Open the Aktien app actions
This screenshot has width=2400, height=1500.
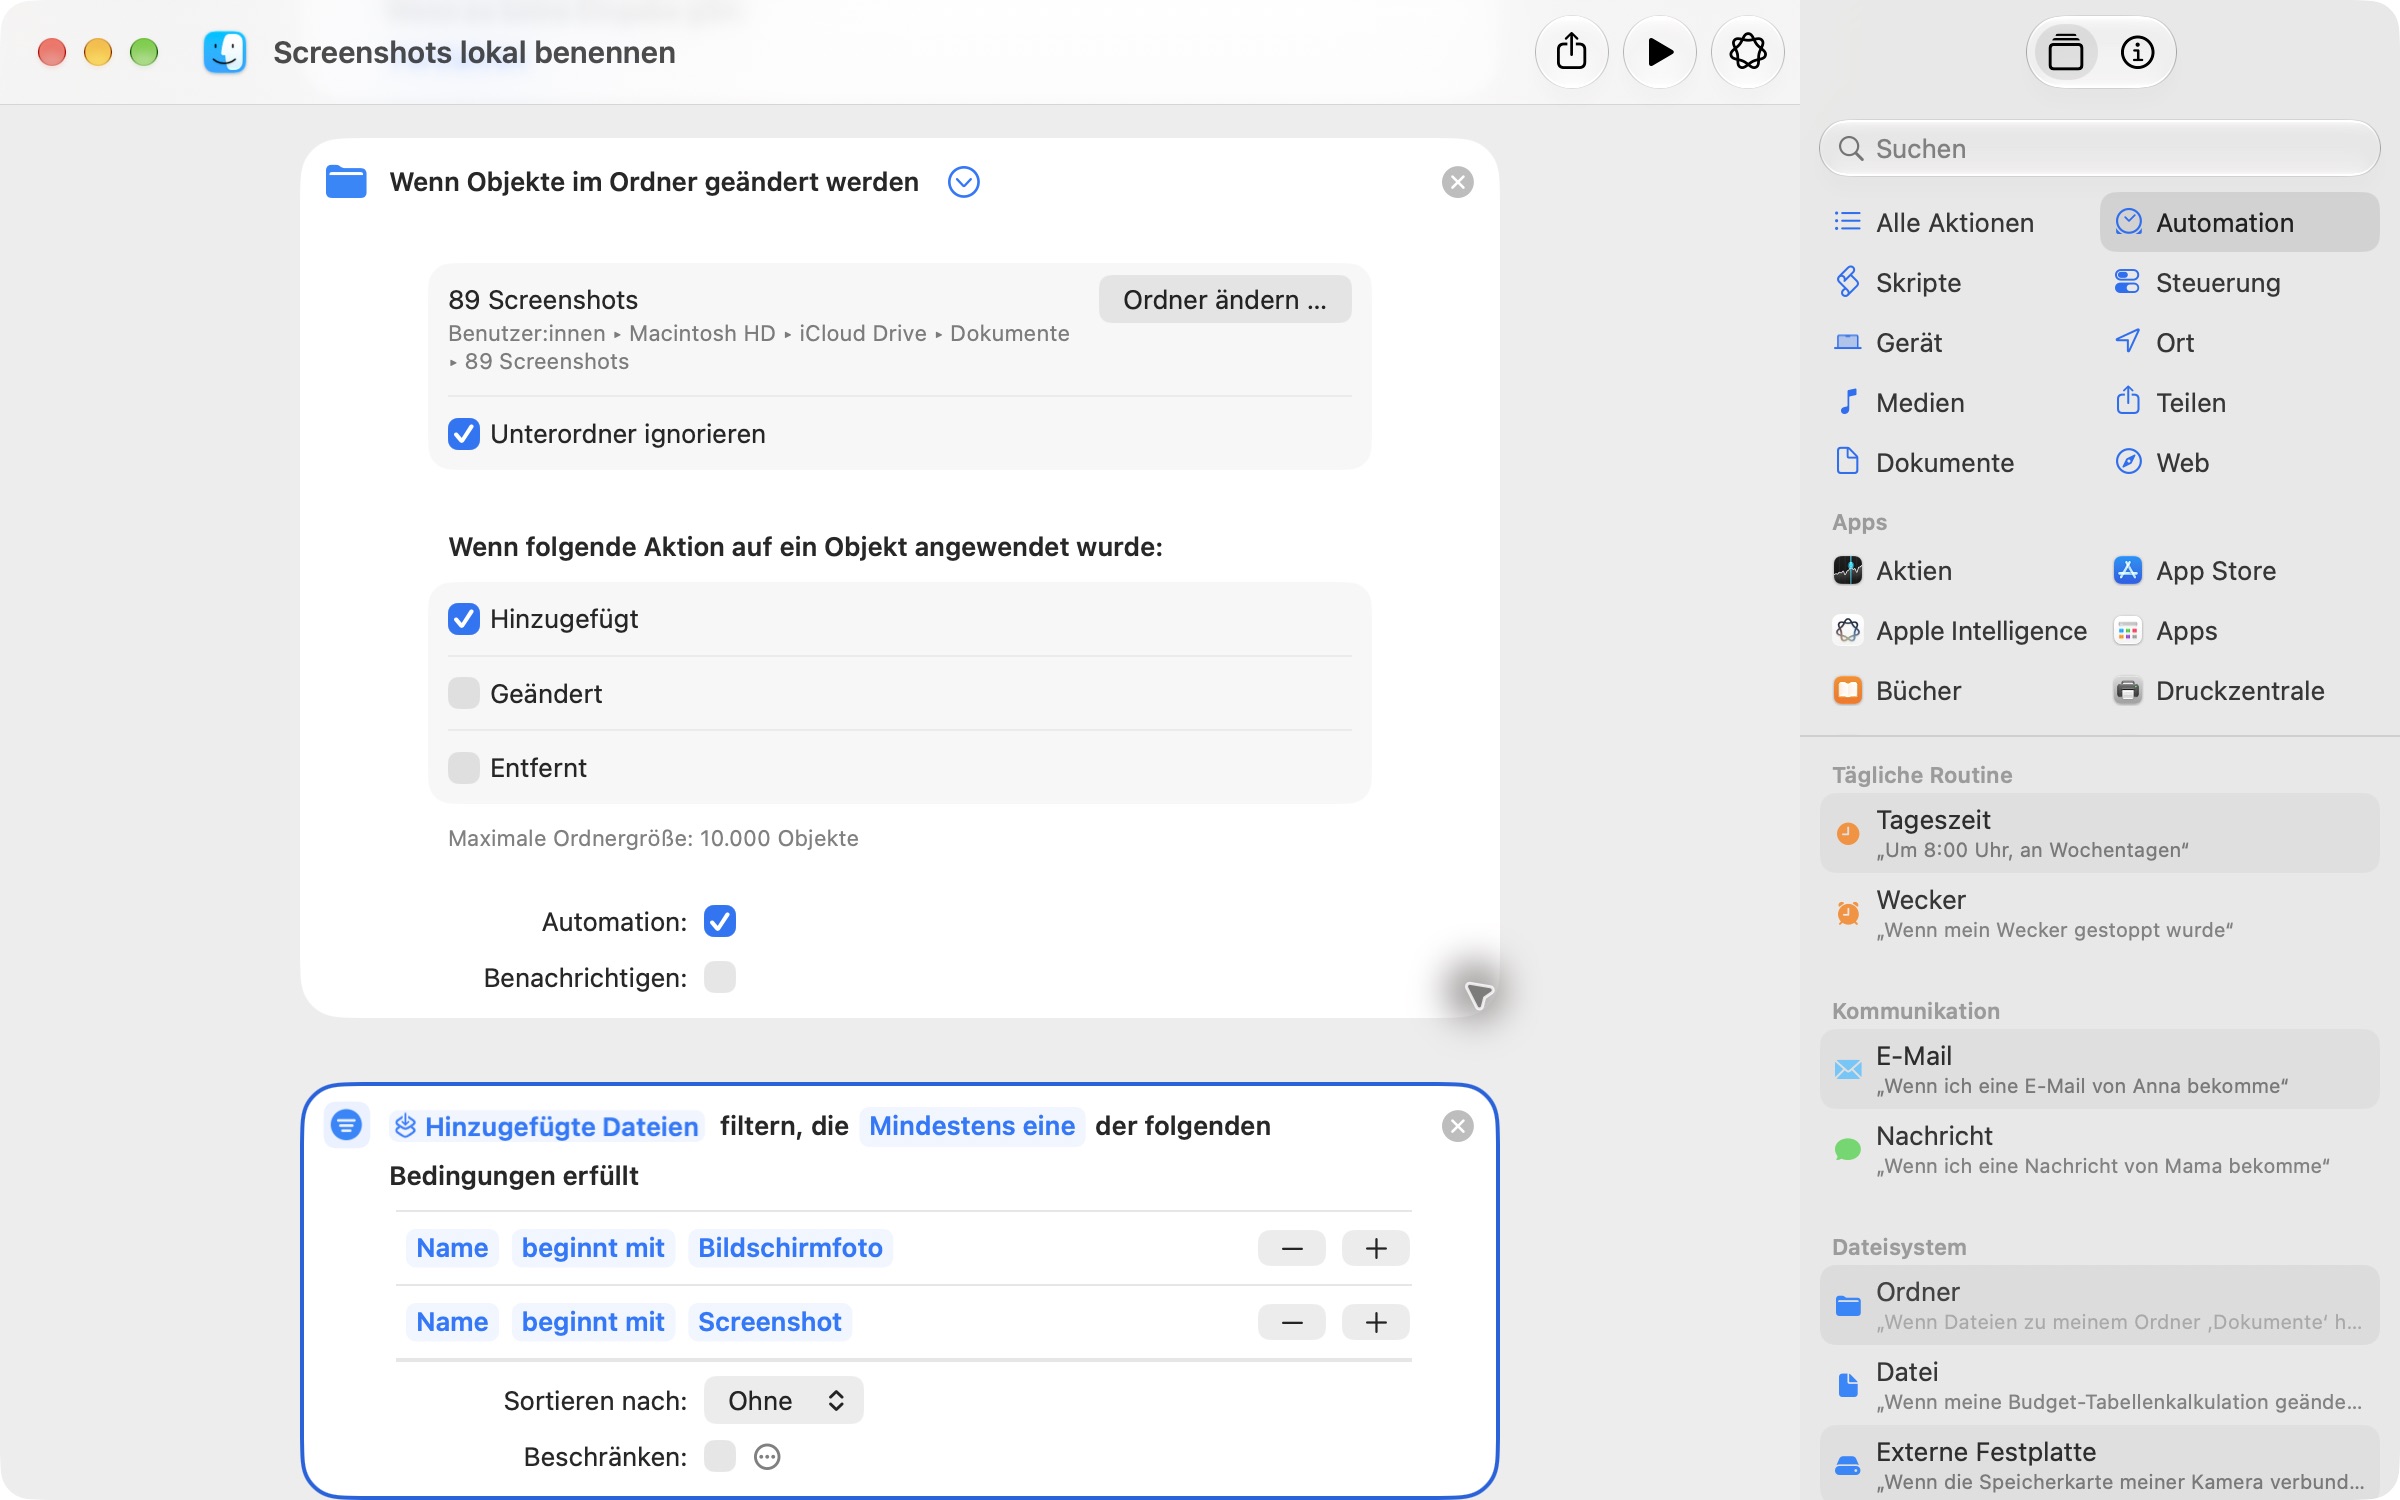[x=1892, y=571]
